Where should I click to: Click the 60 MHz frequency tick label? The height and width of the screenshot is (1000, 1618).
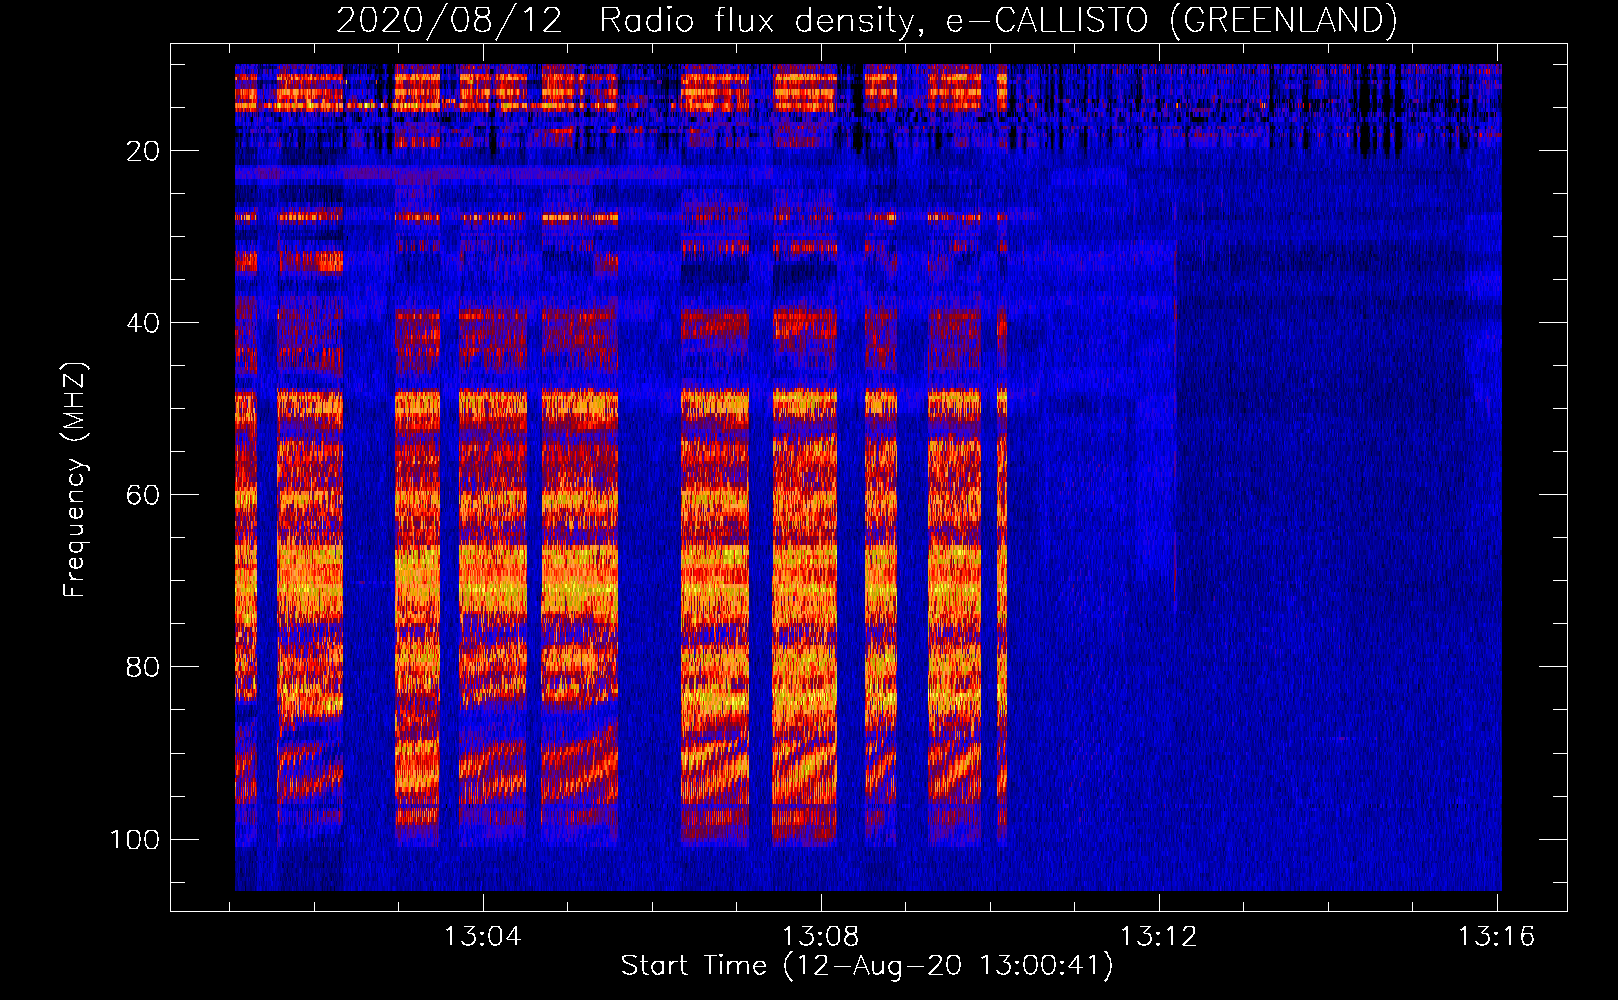click(x=143, y=495)
